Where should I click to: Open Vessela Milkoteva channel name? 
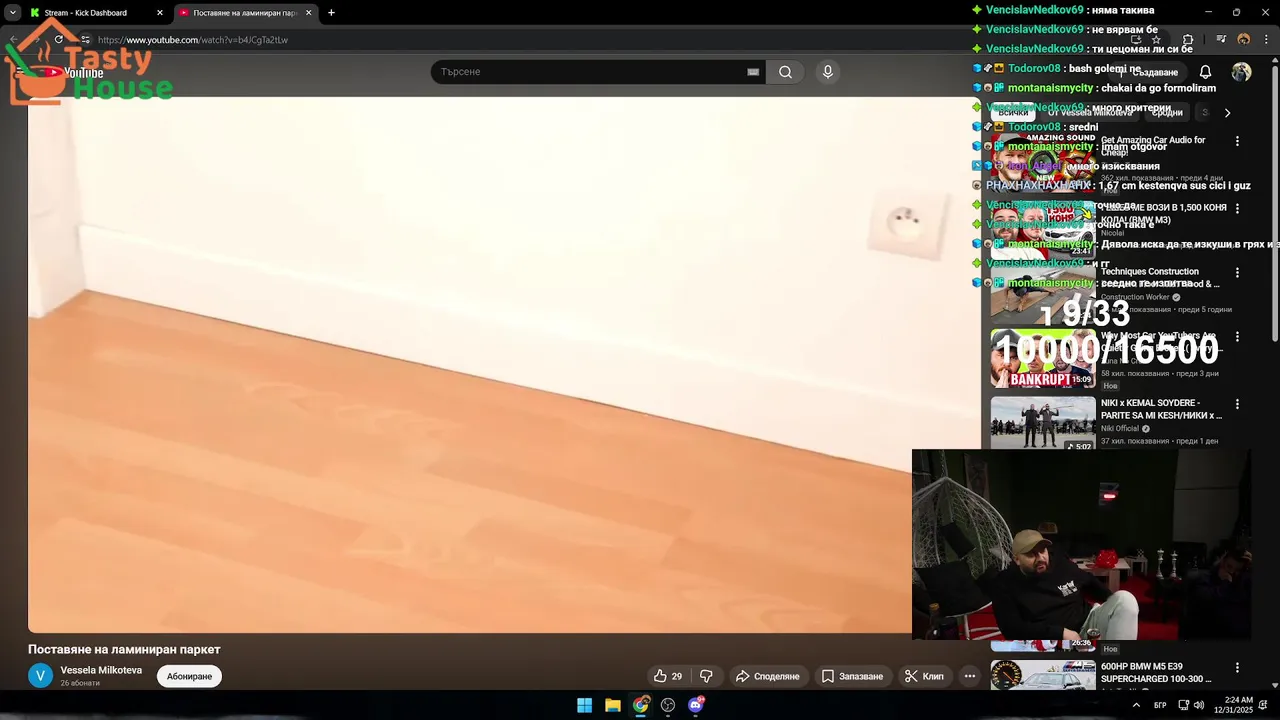pos(101,670)
